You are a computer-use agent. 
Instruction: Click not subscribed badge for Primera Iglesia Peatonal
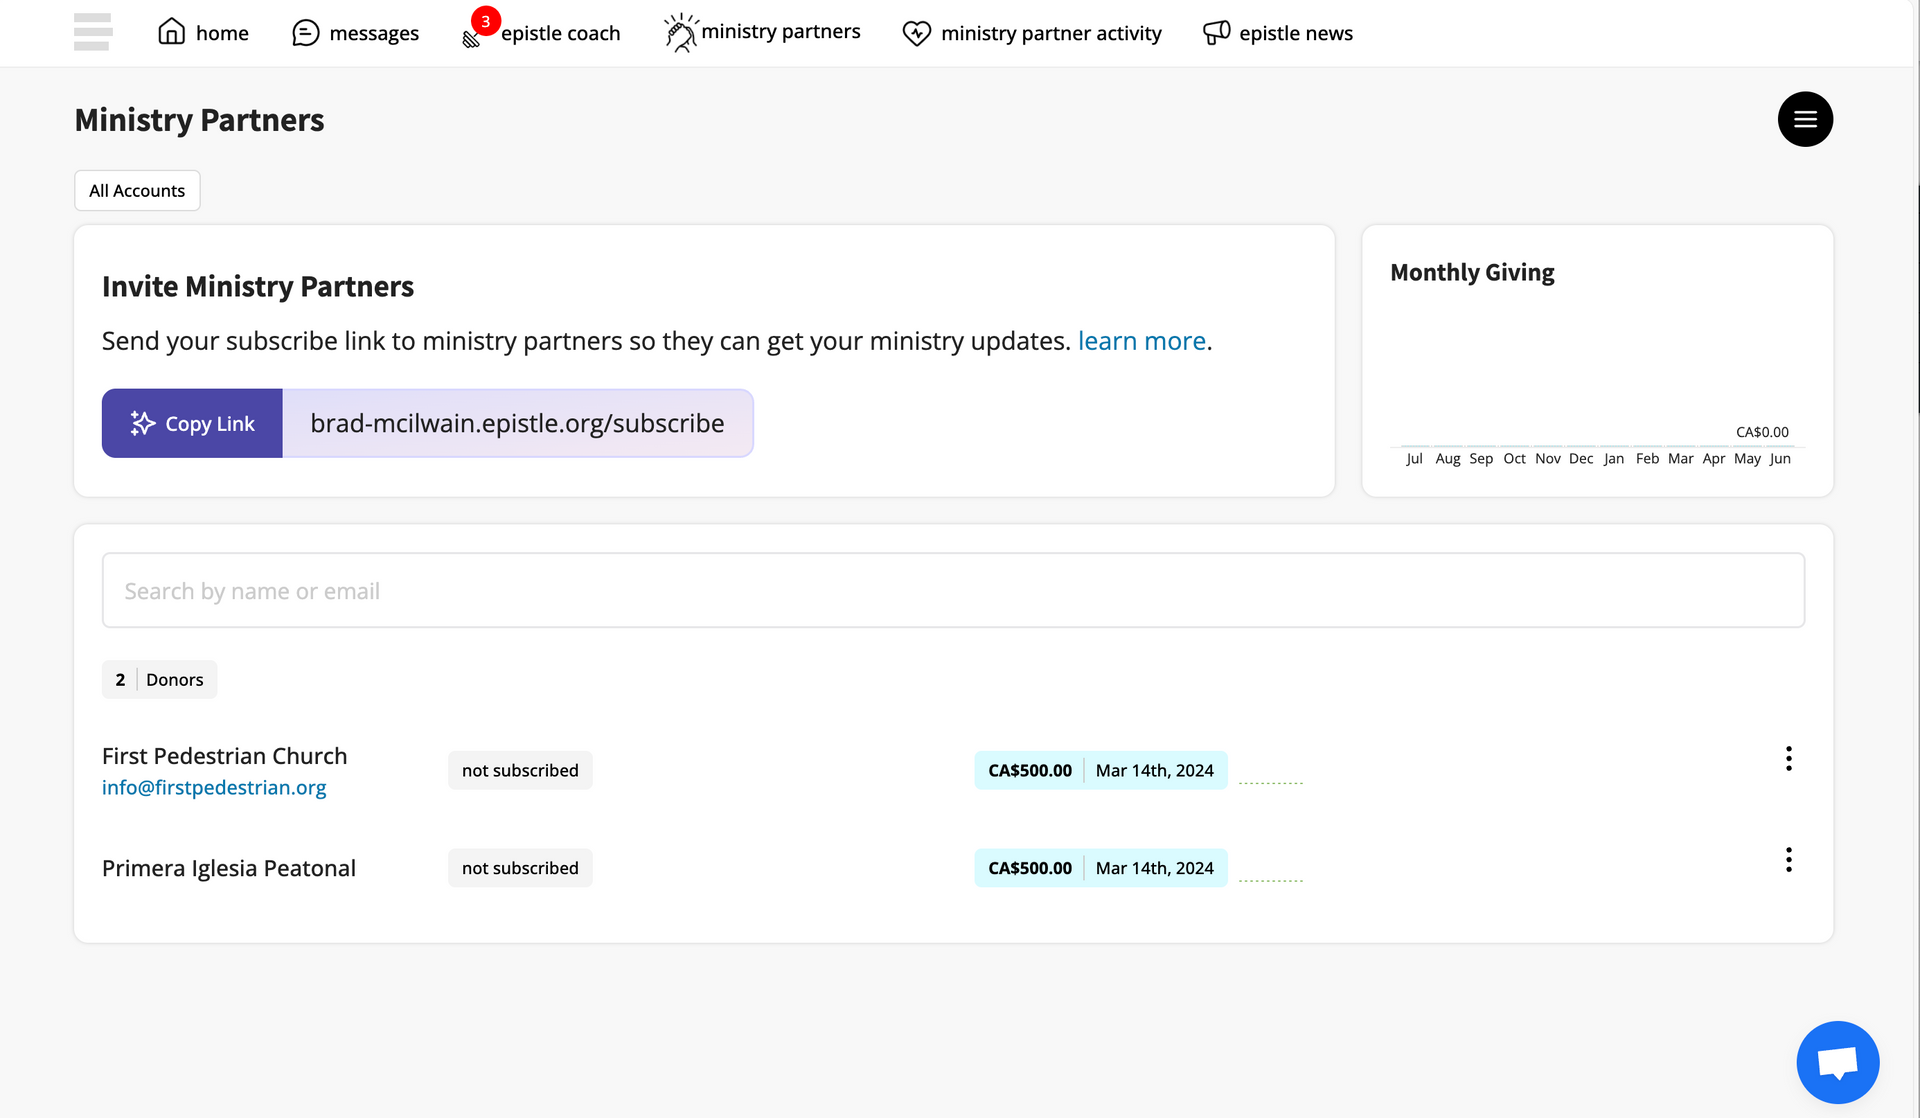tap(520, 868)
